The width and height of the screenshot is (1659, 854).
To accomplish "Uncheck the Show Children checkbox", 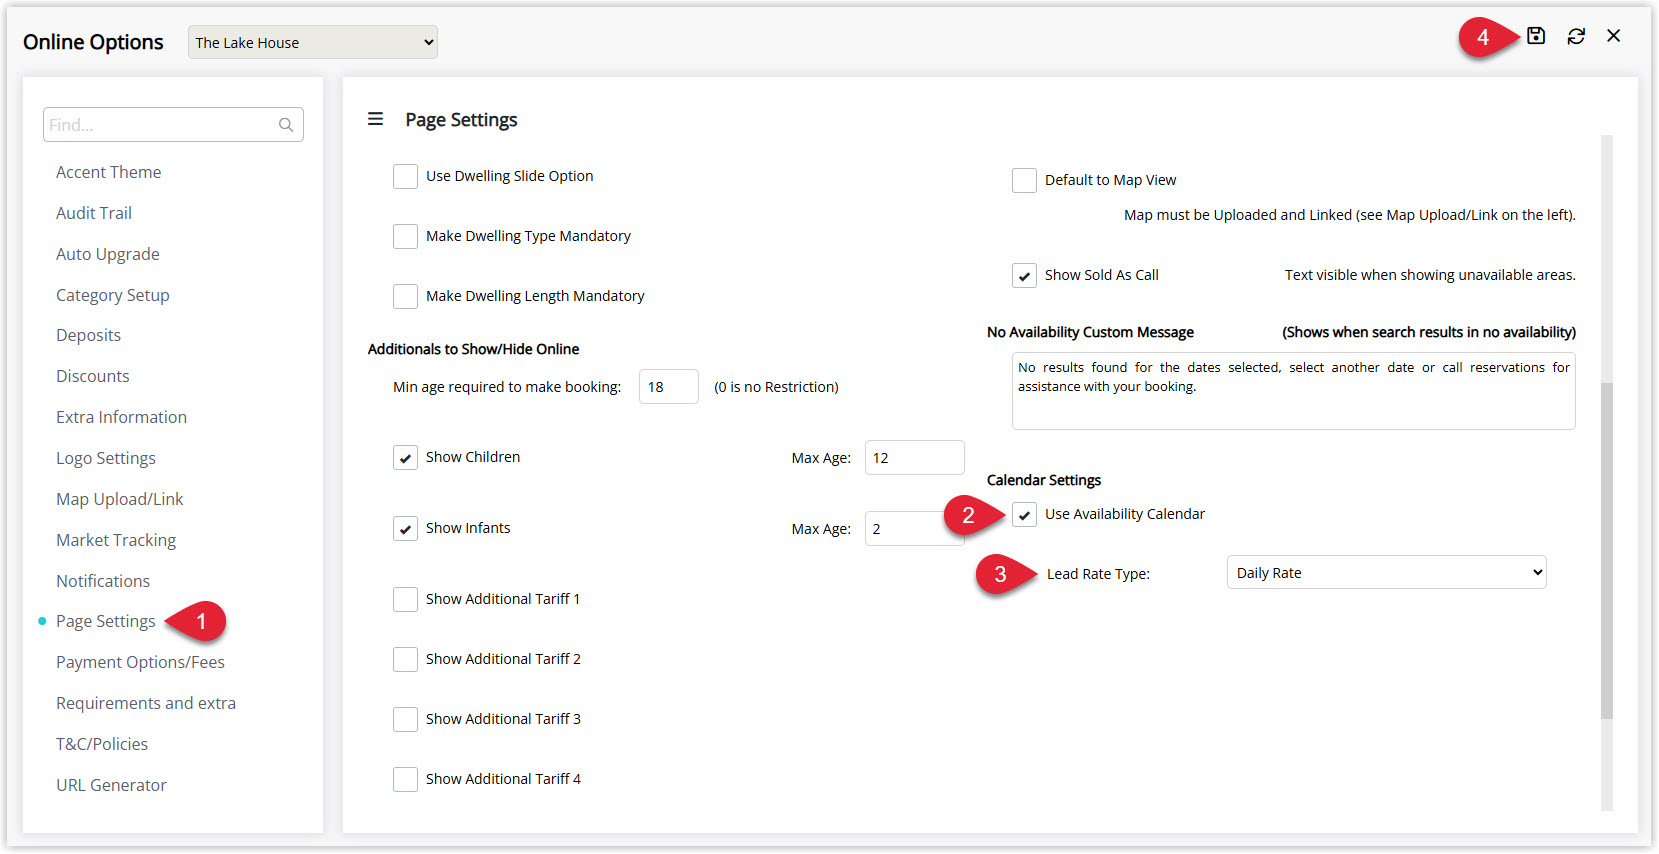I will (405, 458).
